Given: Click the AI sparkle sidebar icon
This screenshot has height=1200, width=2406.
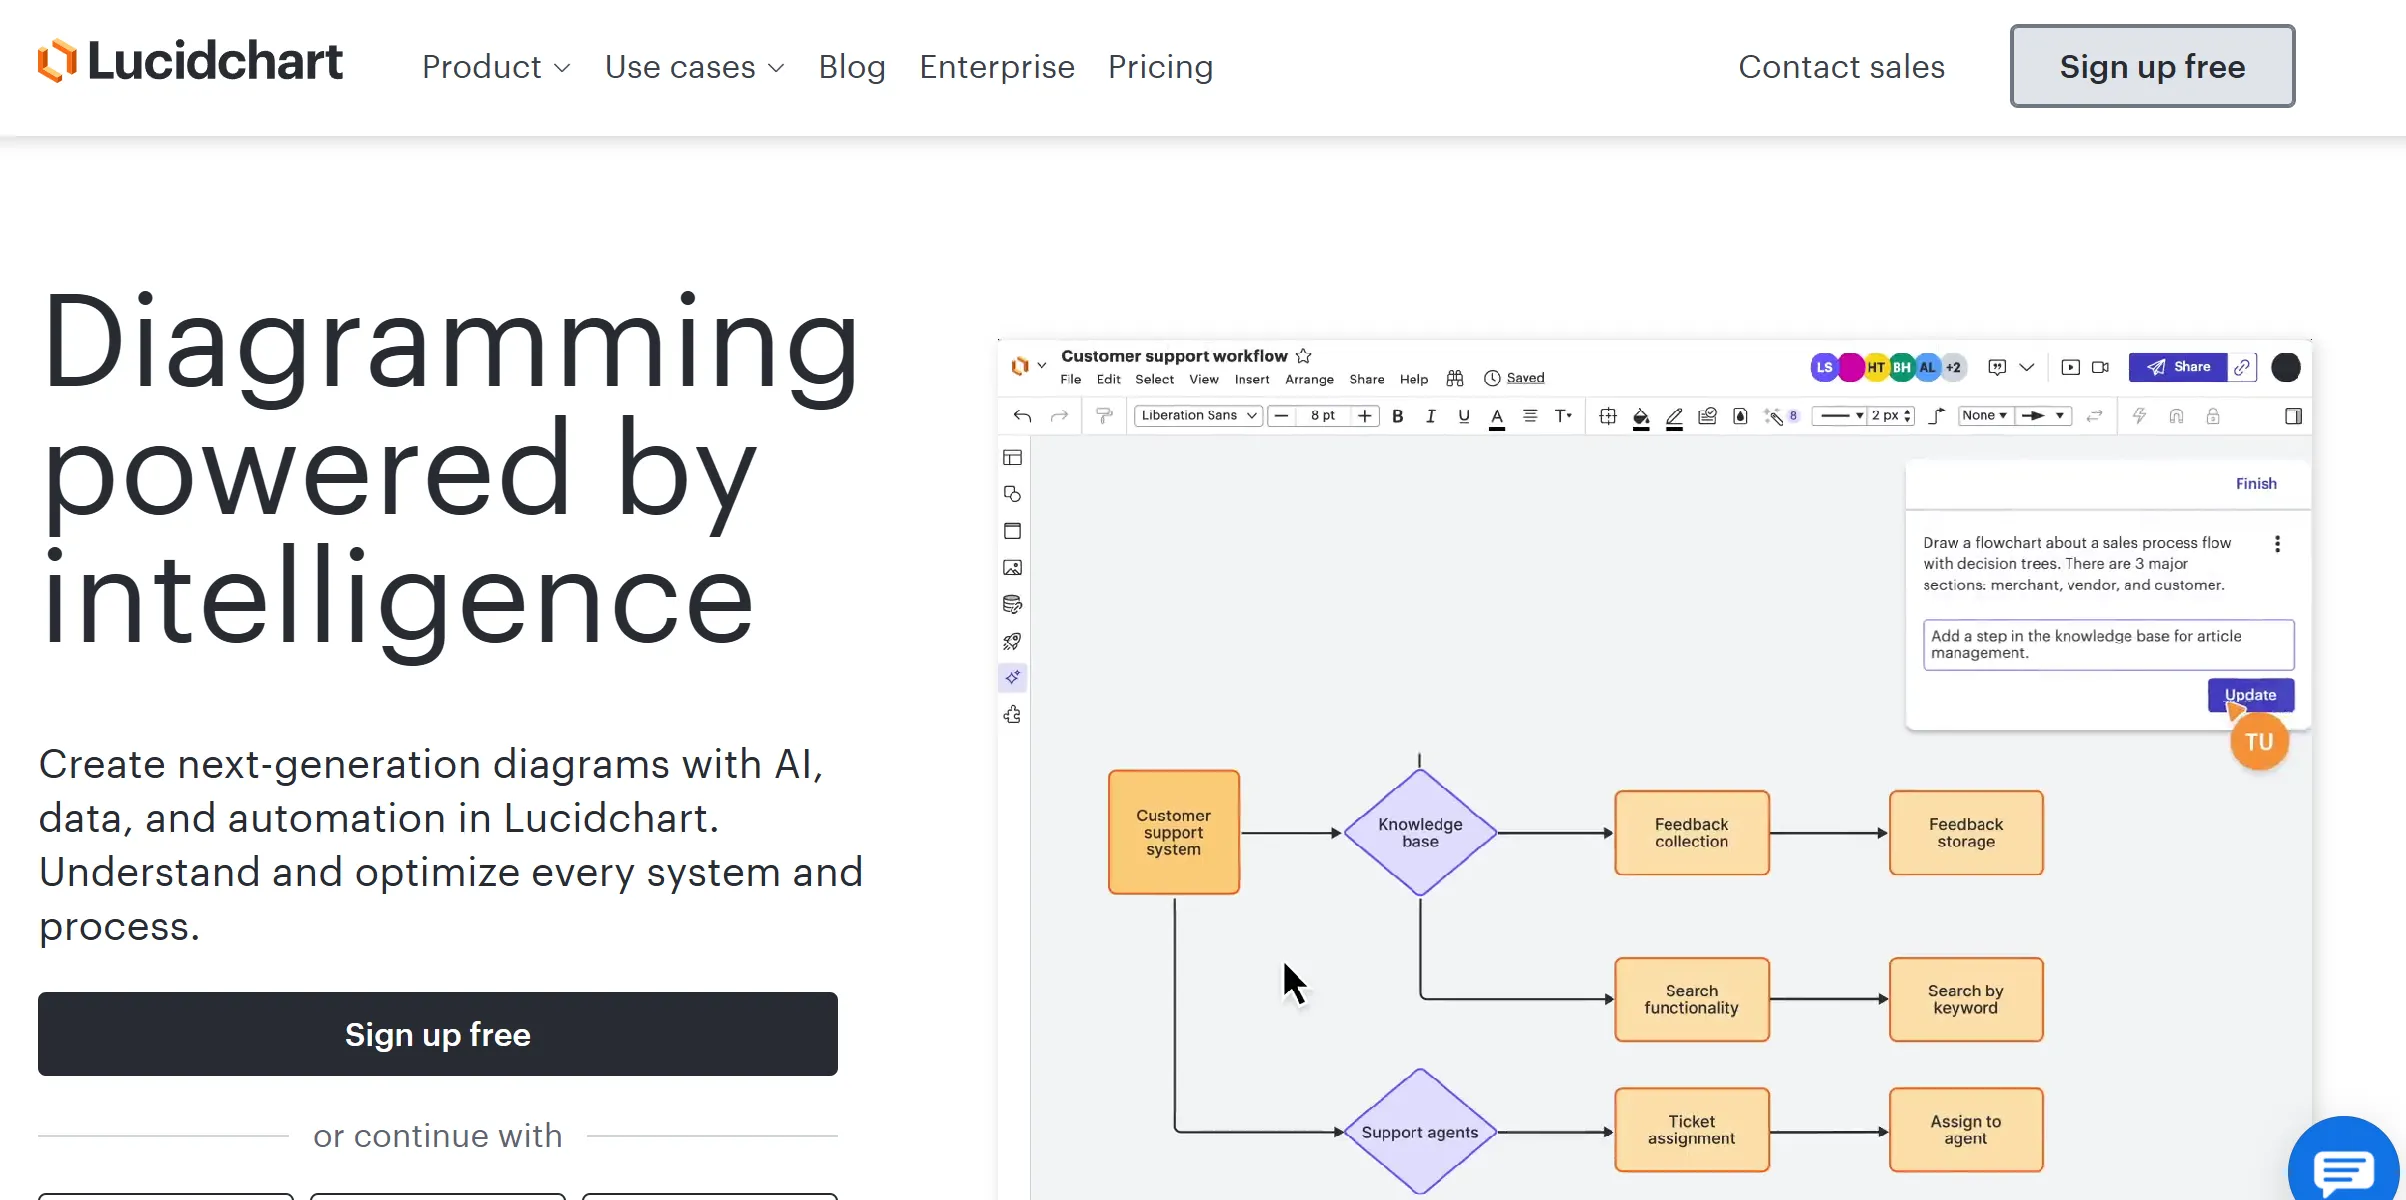Looking at the screenshot, I should (1012, 678).
